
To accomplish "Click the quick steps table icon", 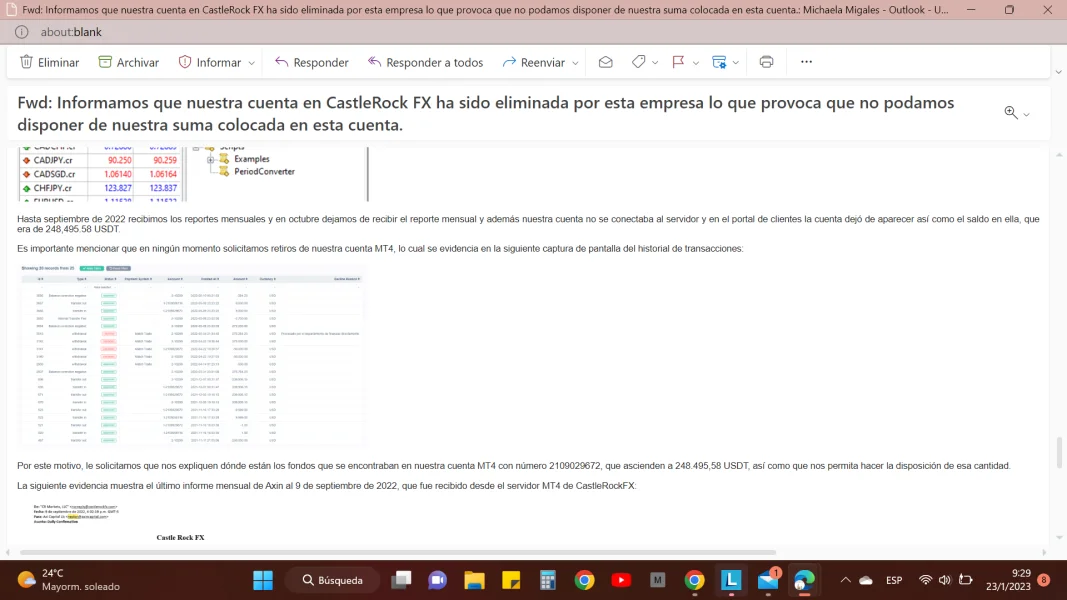I will (719, 62).
